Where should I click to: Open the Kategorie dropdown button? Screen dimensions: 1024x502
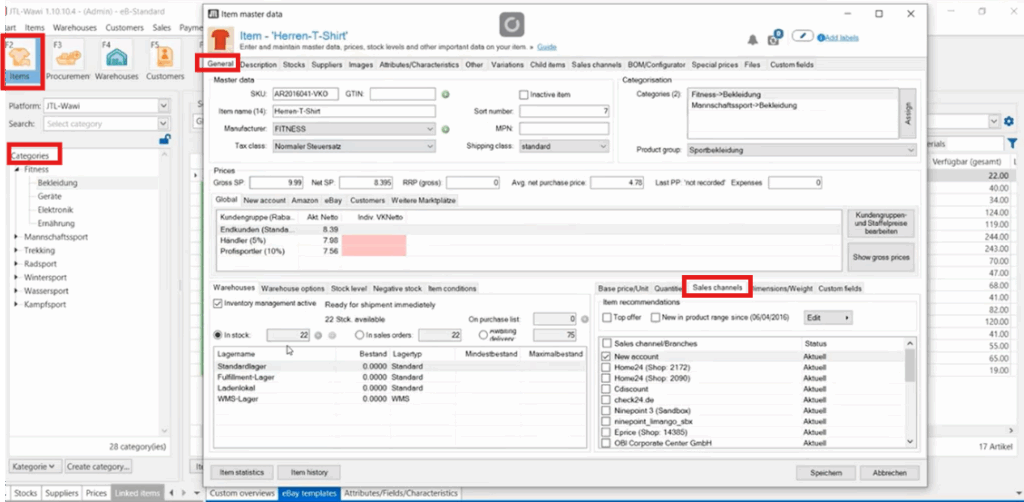click(x=36, y=467)
